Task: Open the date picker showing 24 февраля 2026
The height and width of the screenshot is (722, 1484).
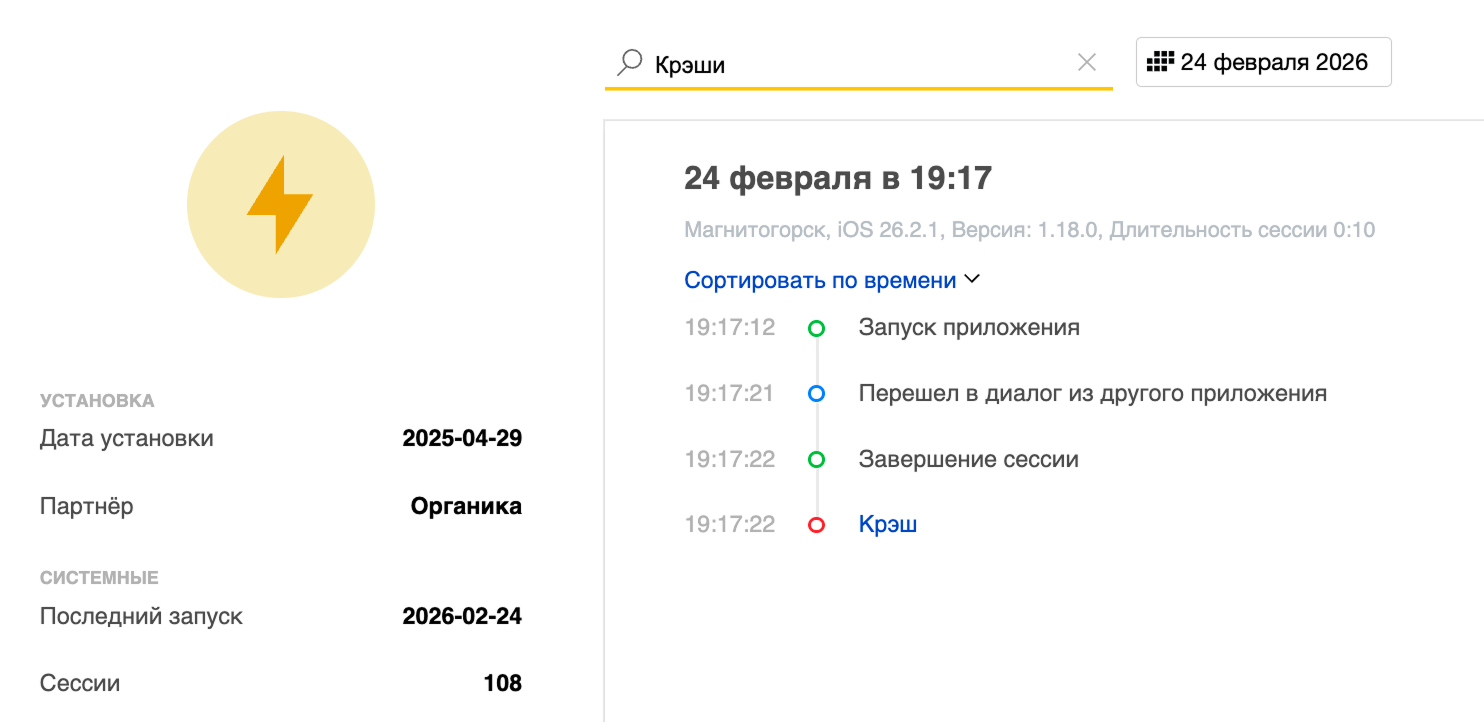Action: click(1263, 61)
